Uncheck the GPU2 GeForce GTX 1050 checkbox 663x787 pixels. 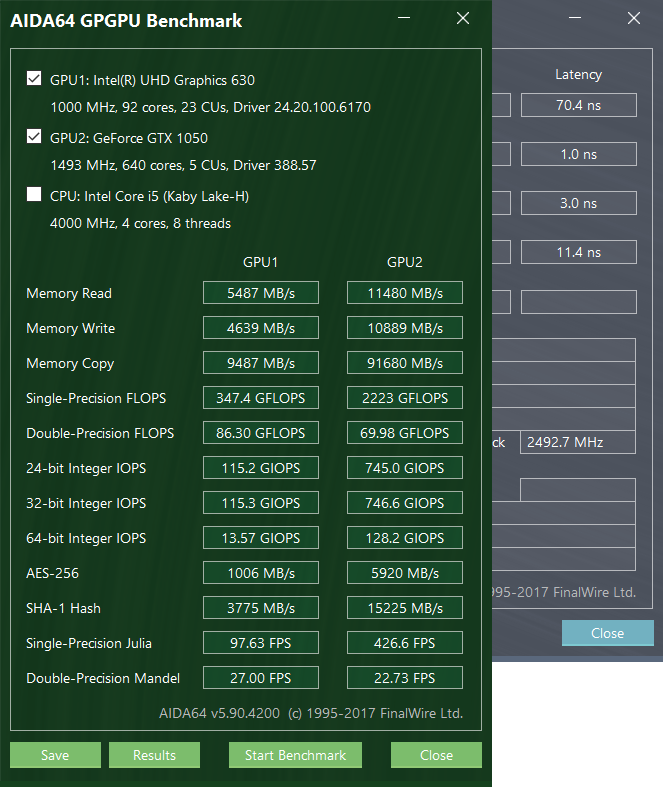pos(34,137)
